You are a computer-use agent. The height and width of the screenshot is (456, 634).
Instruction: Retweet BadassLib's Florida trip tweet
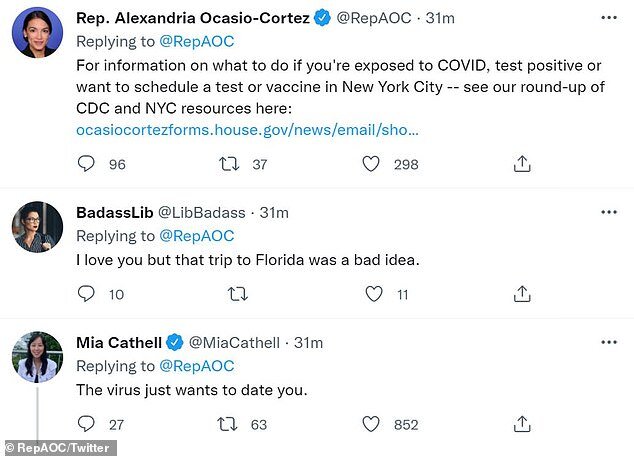(x=237, y=294)
